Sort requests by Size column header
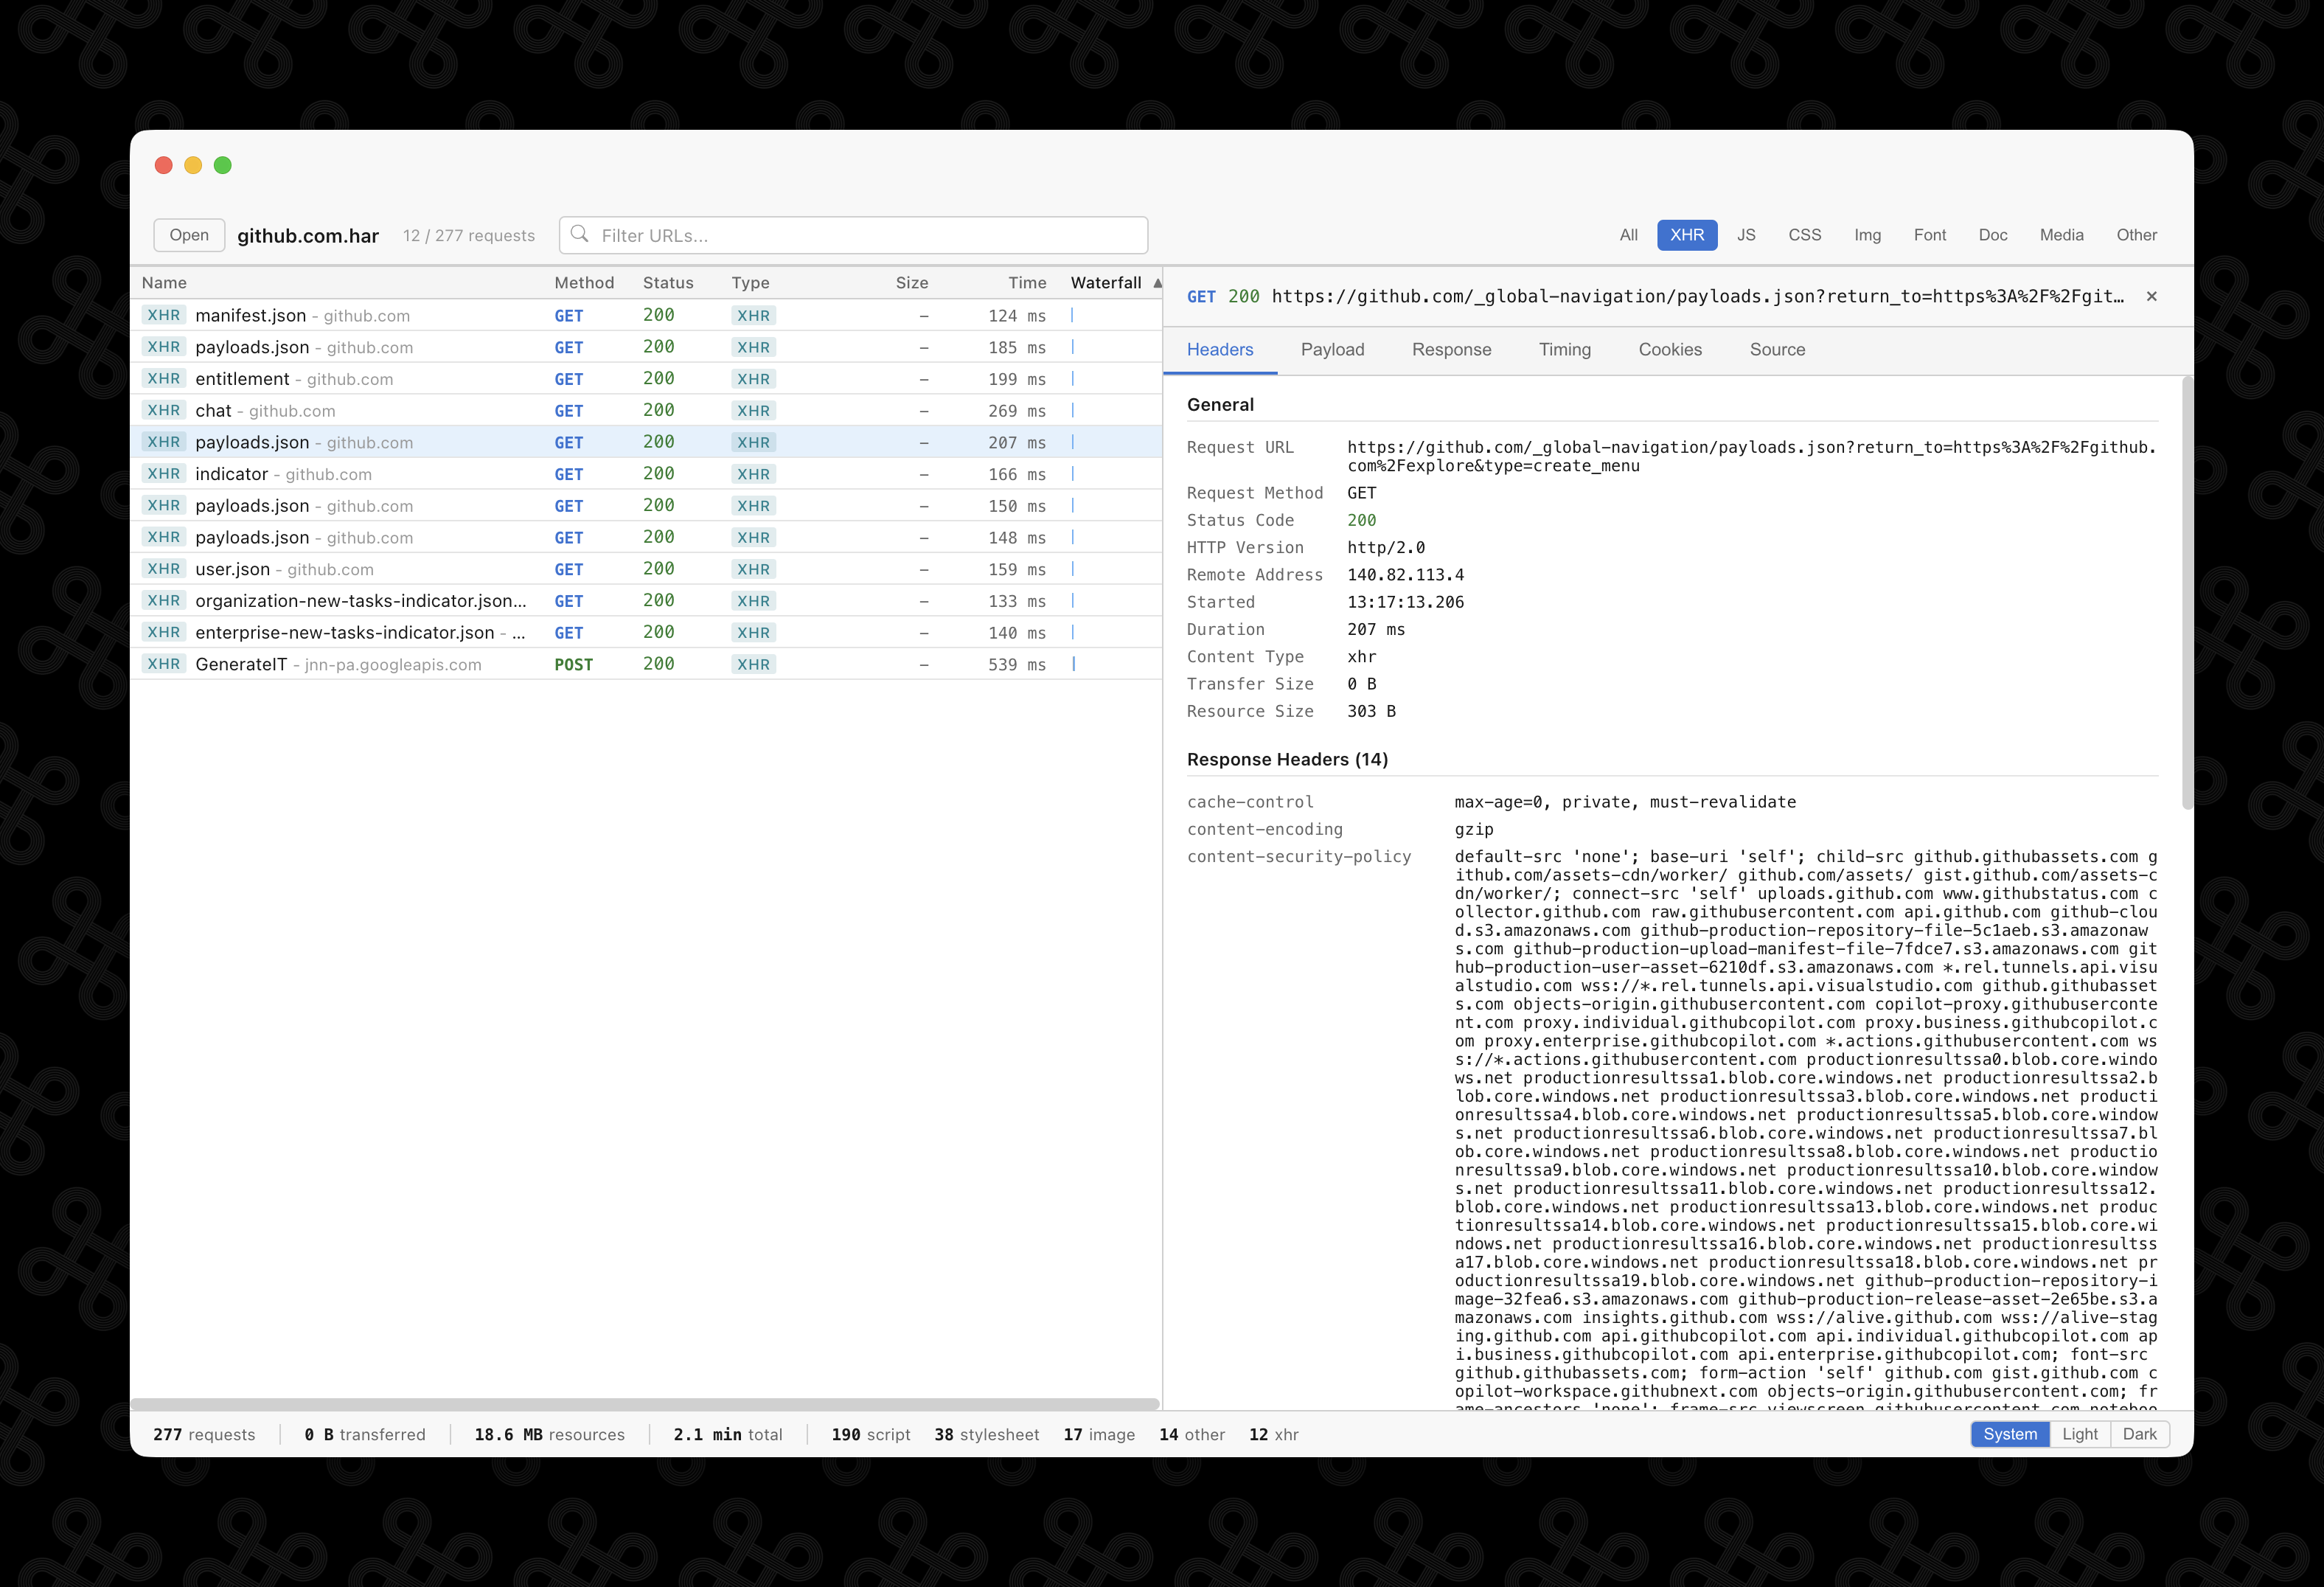 [911, 283]
